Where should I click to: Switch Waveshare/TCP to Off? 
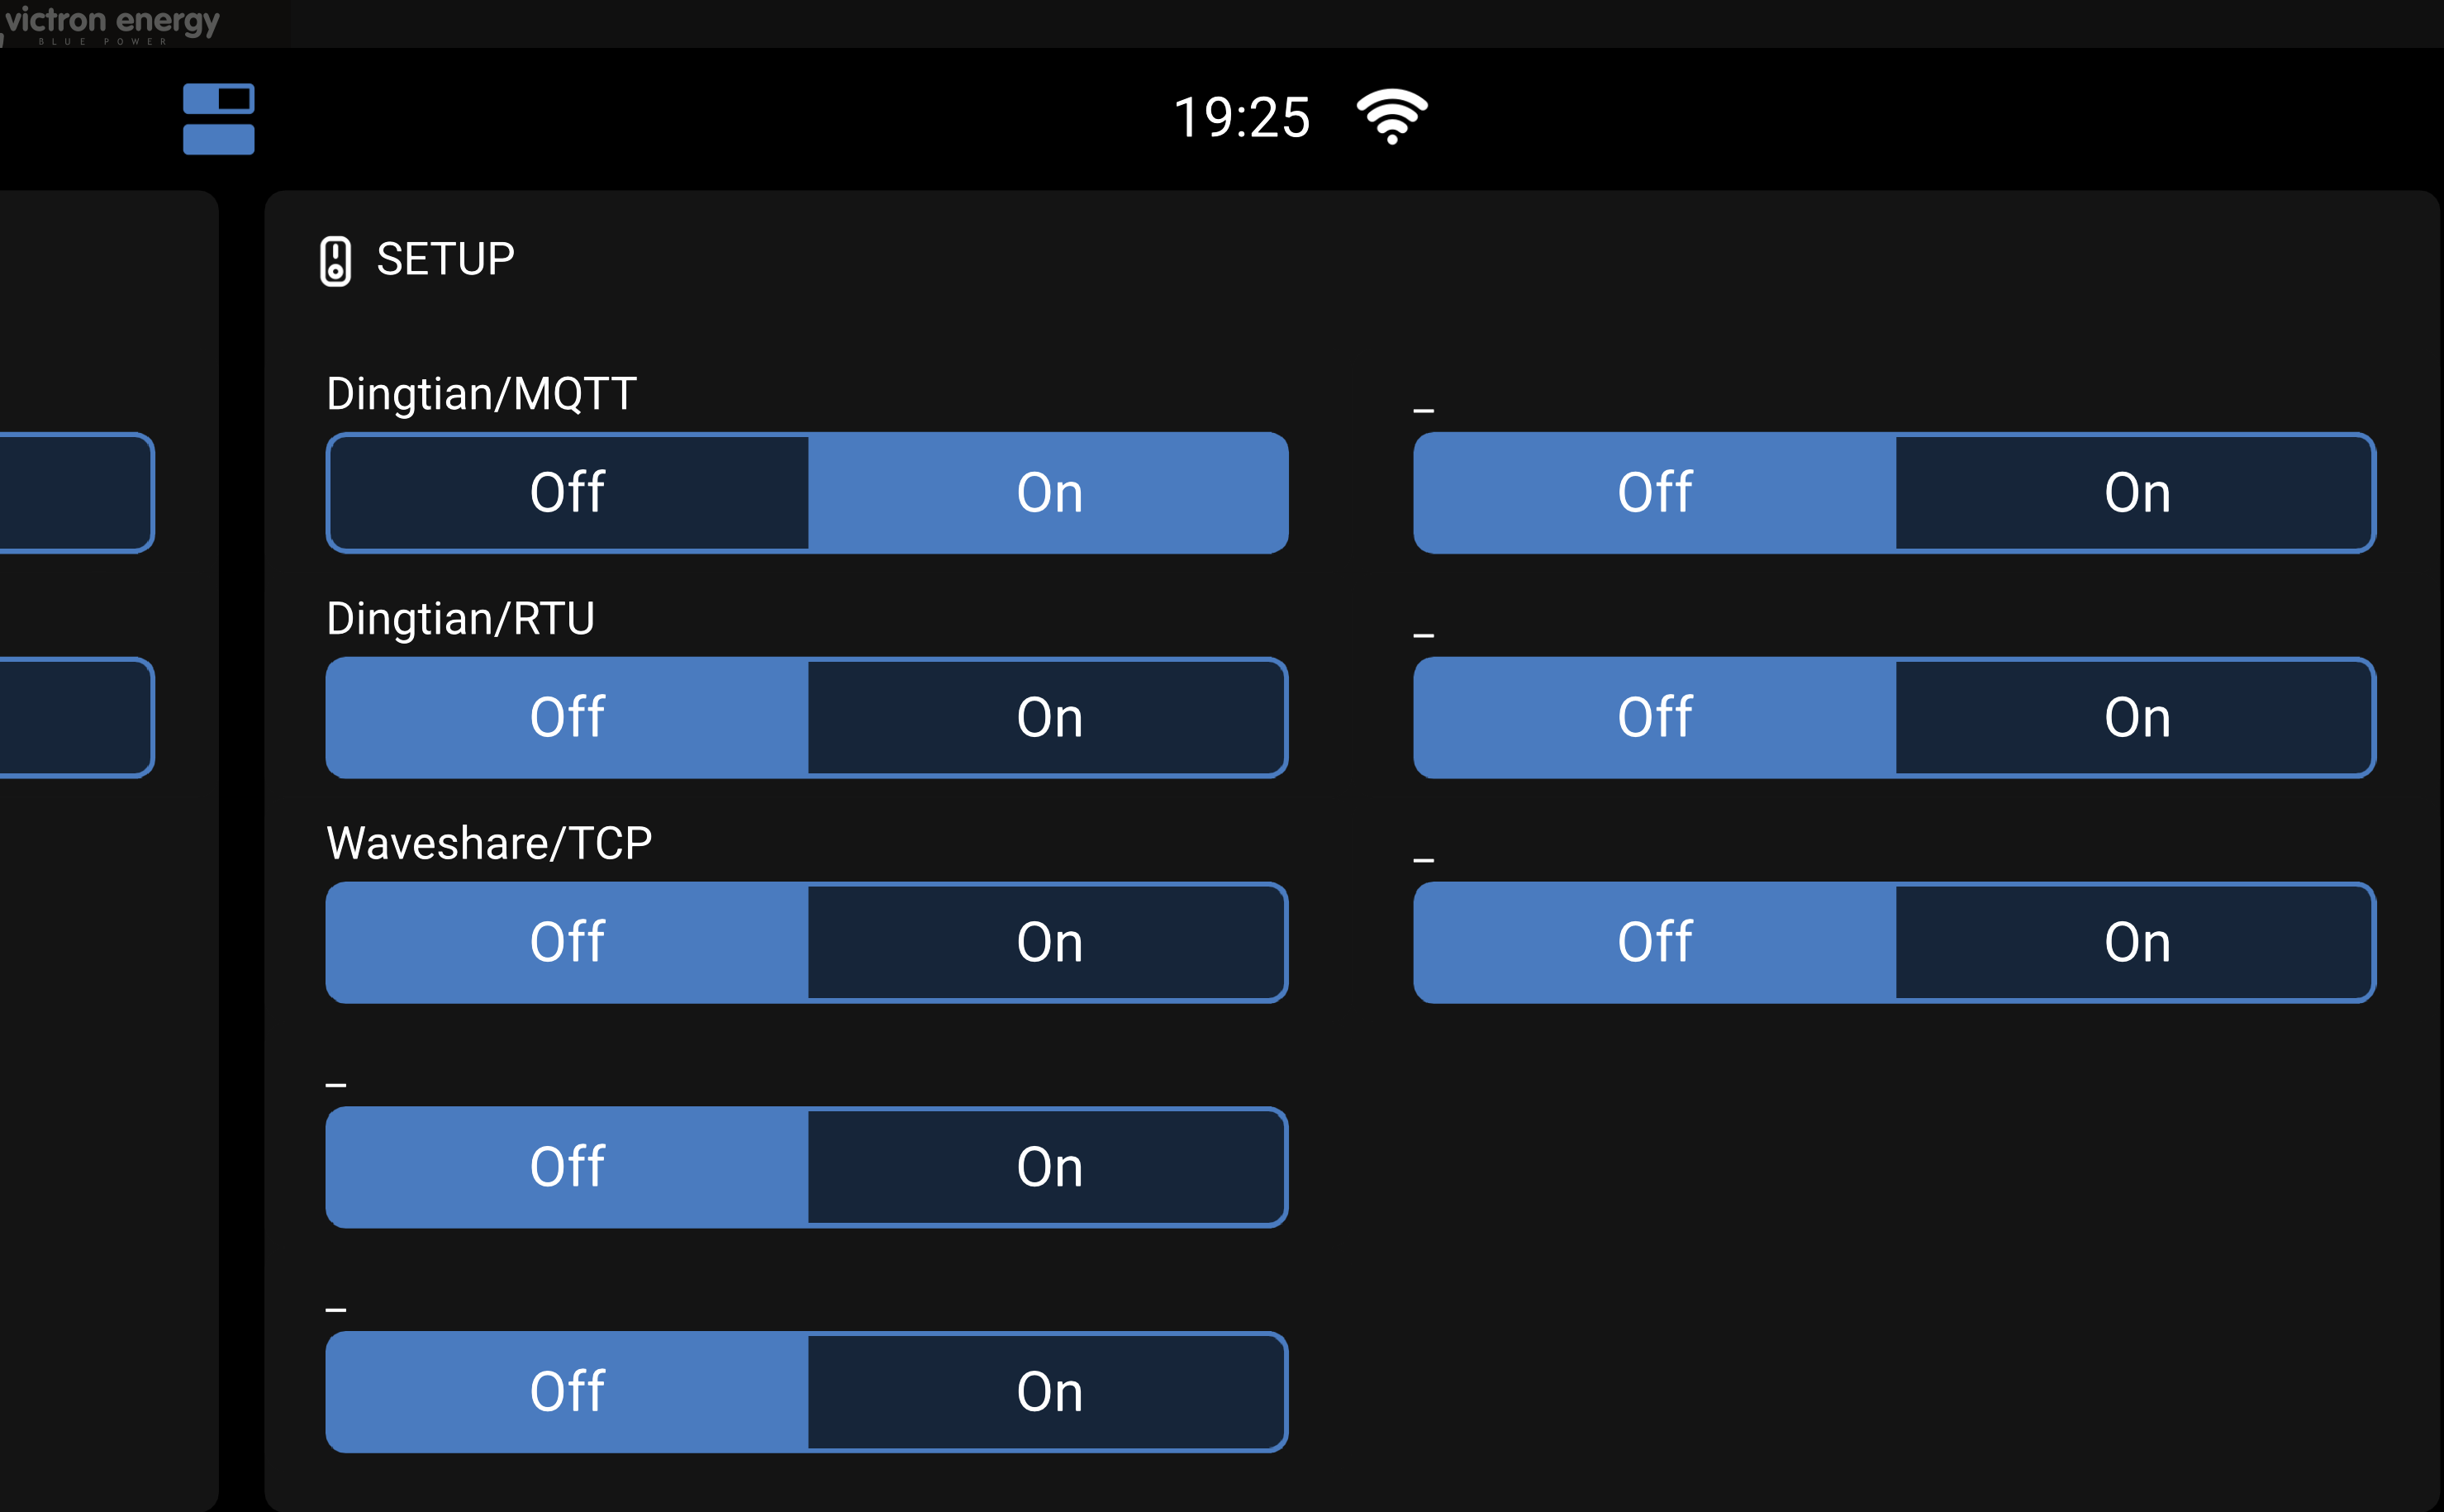tap(567, 943)
